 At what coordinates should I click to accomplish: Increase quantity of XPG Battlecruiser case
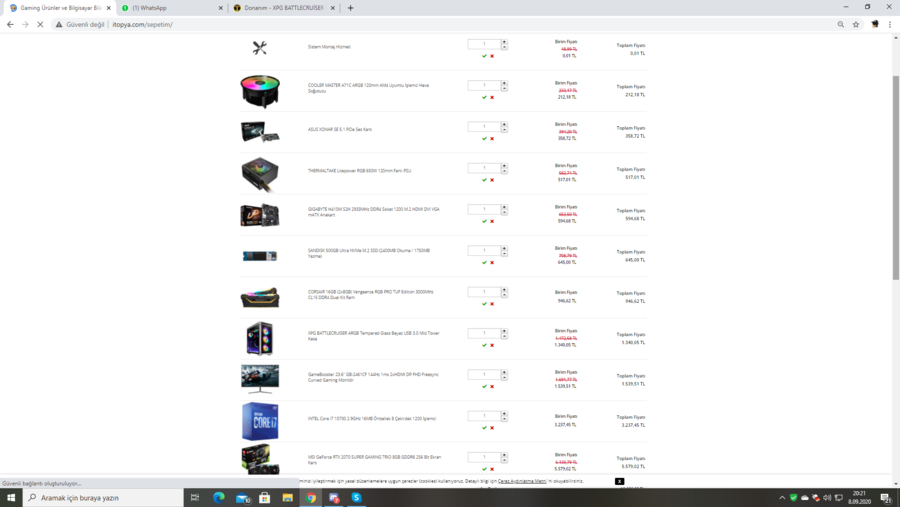coord(505,331)
